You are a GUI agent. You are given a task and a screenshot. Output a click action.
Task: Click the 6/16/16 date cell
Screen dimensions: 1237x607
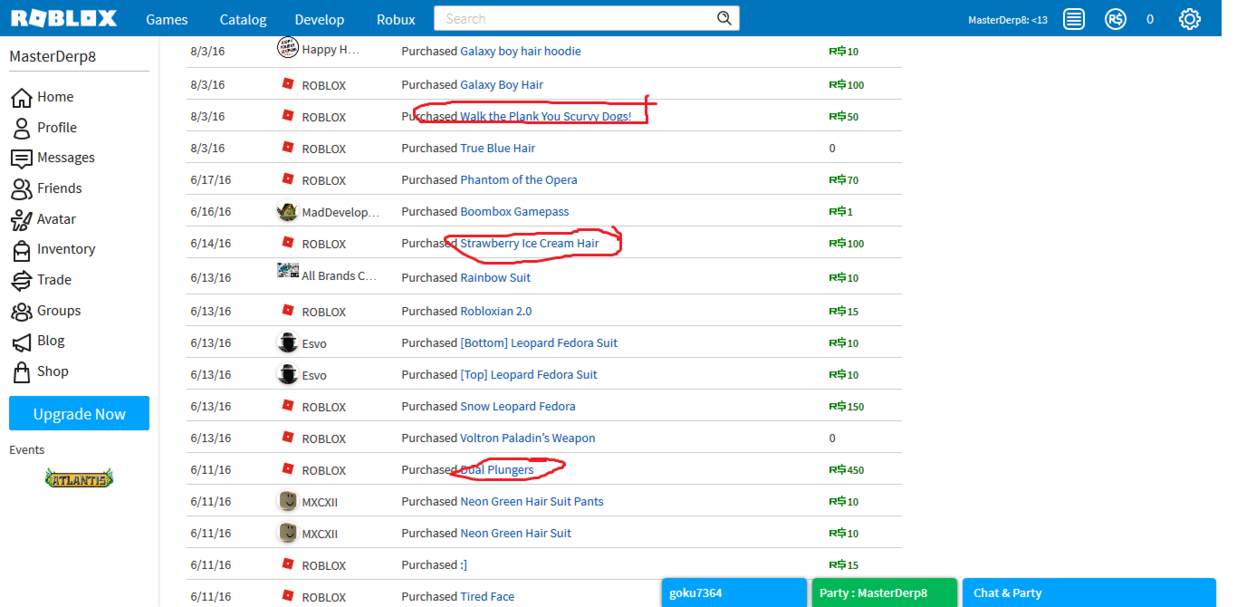click(210, 212)
